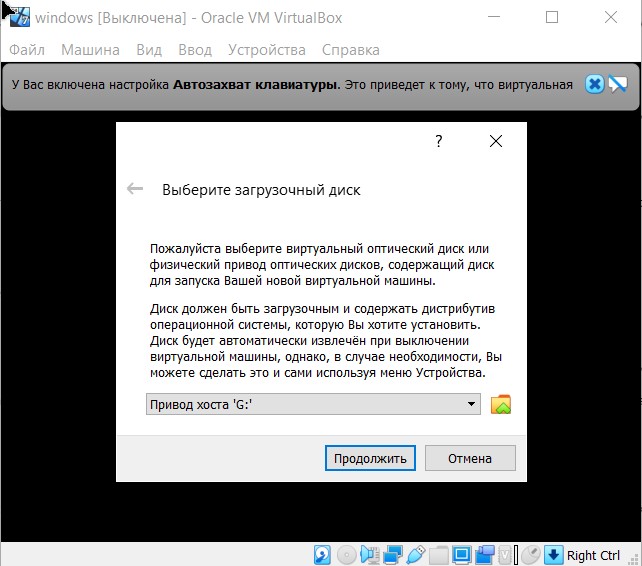
Task: Browse for disk image with folder icon
Action: click(x=500, y=404)
